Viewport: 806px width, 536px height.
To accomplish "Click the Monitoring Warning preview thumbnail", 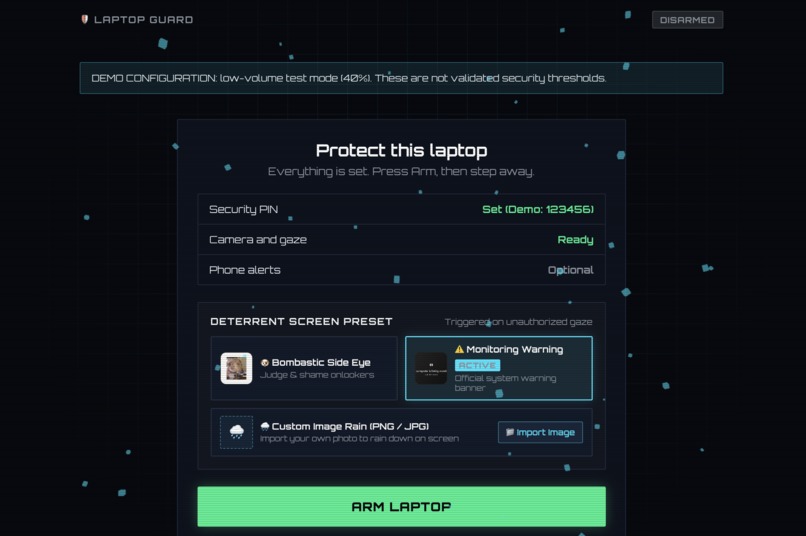I will 431,368.
